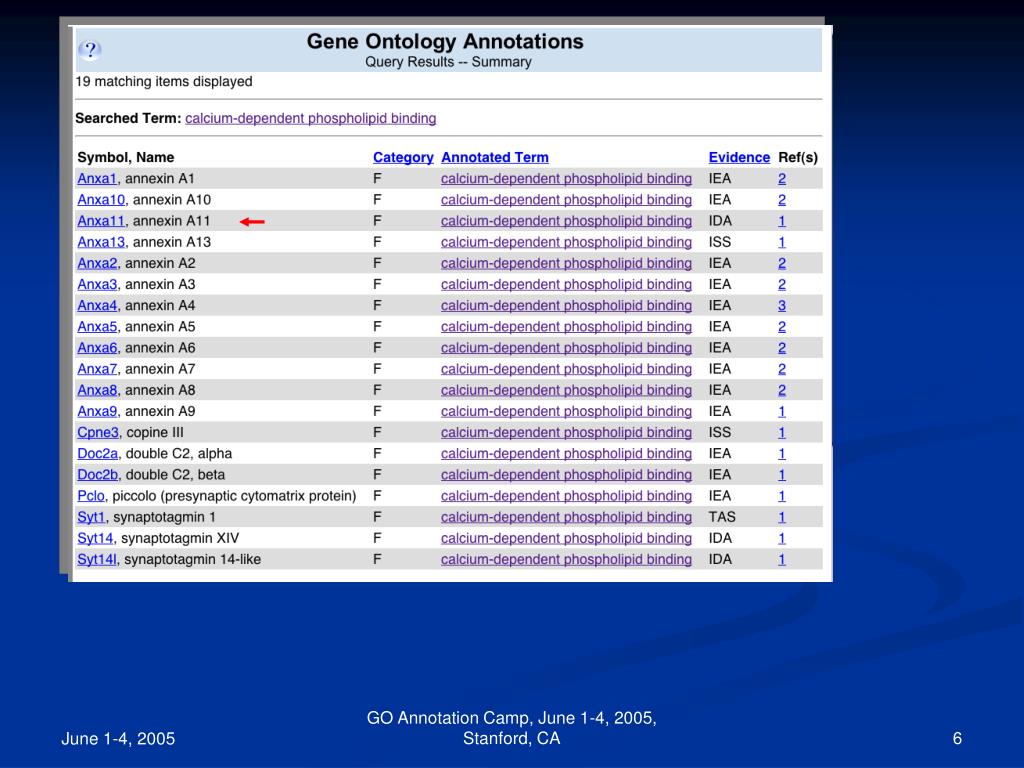Click the '19 matching items displayed' text
1024x768 pixels.
[x=164, y=82]
